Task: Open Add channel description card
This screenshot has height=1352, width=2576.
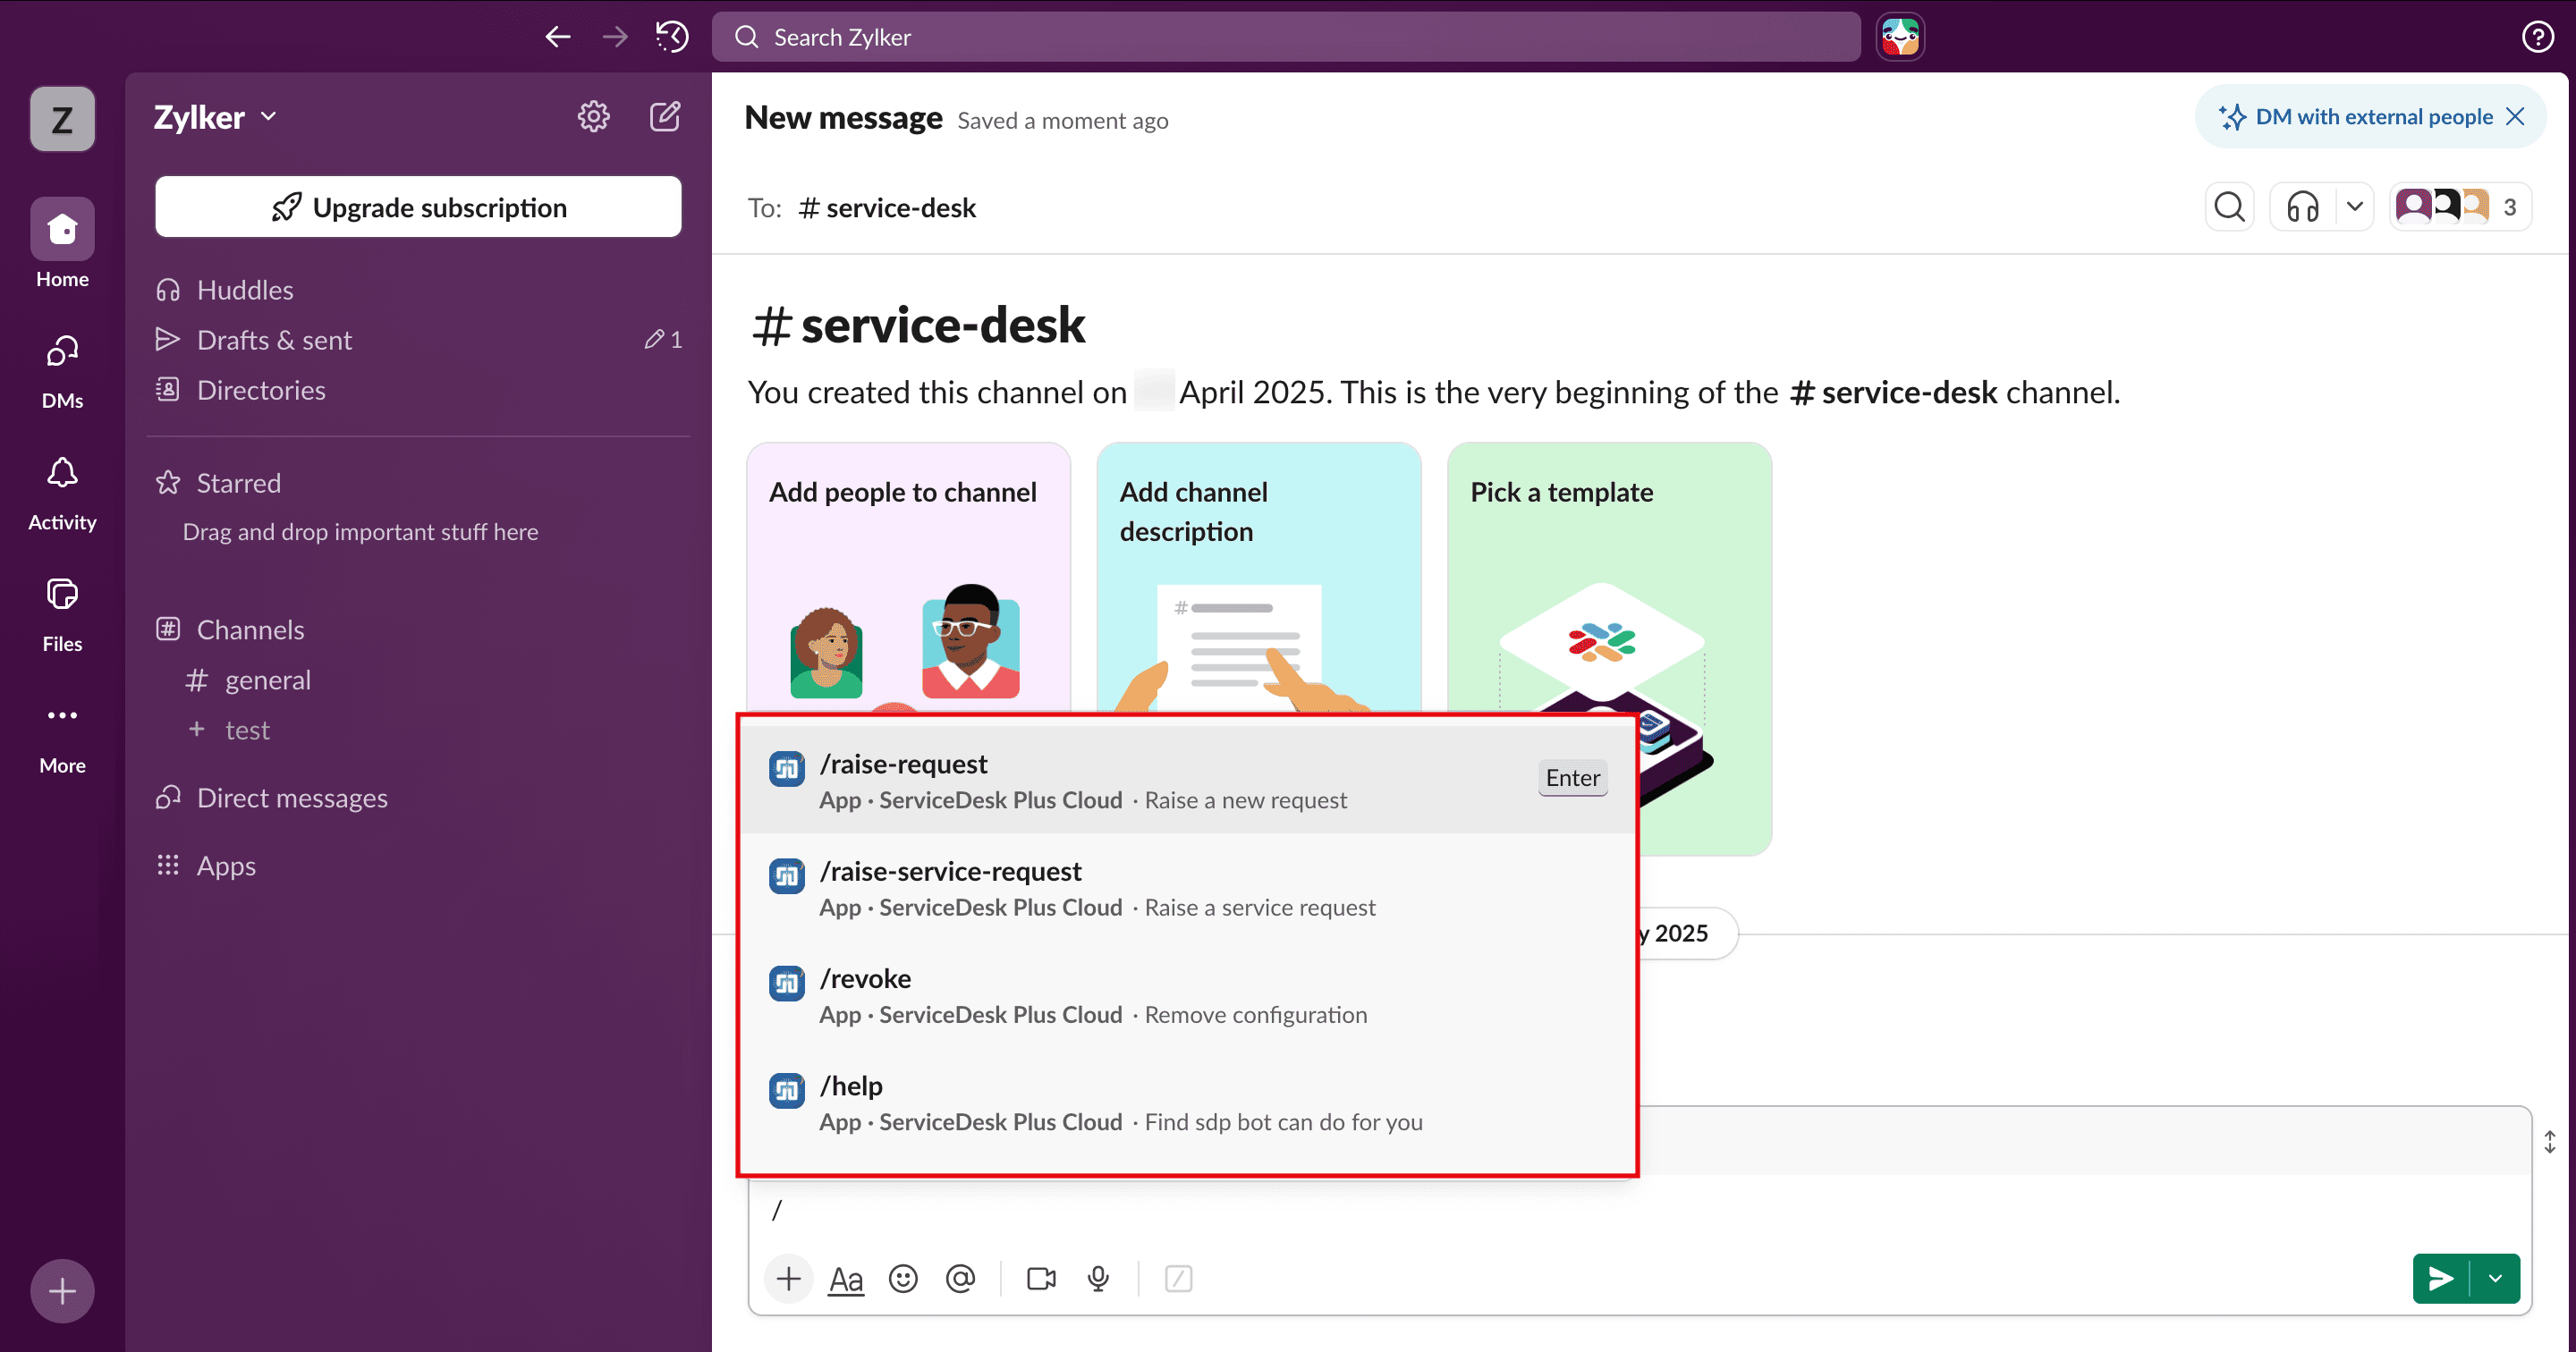Action: click(1258, 576)
